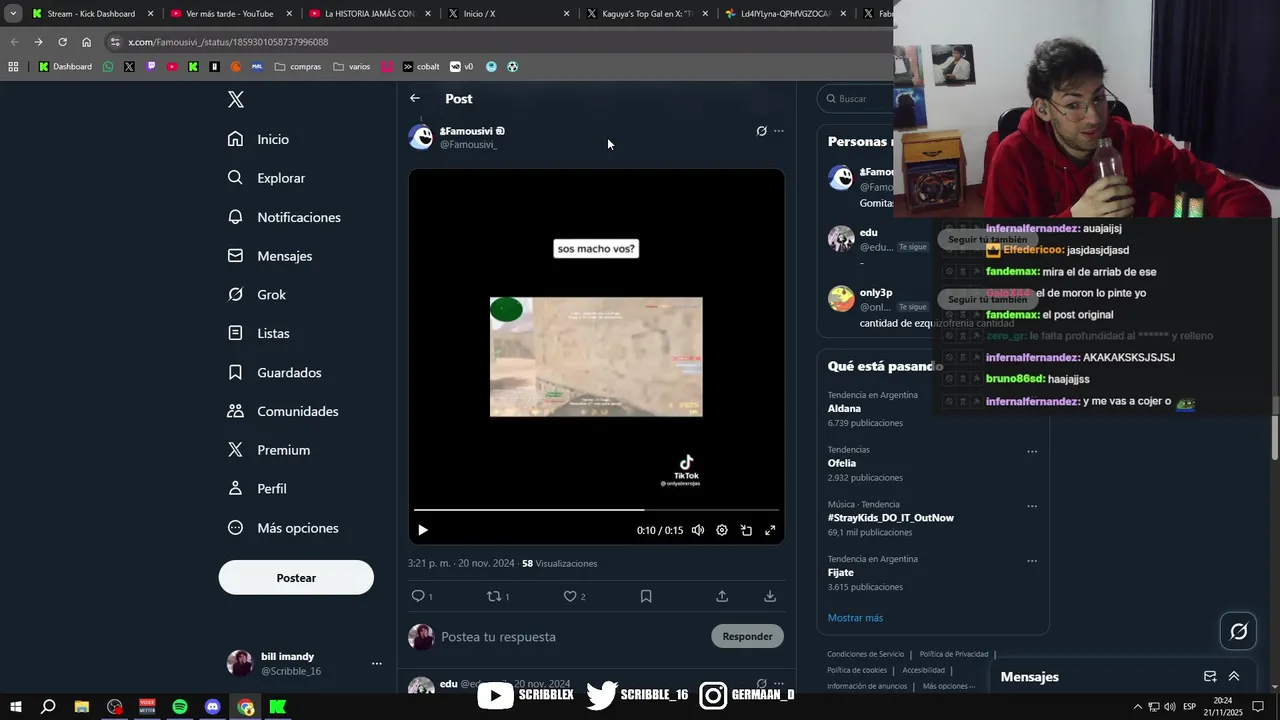Click the reply icon under the post
1280x720 pixels.
pos(418,596)
